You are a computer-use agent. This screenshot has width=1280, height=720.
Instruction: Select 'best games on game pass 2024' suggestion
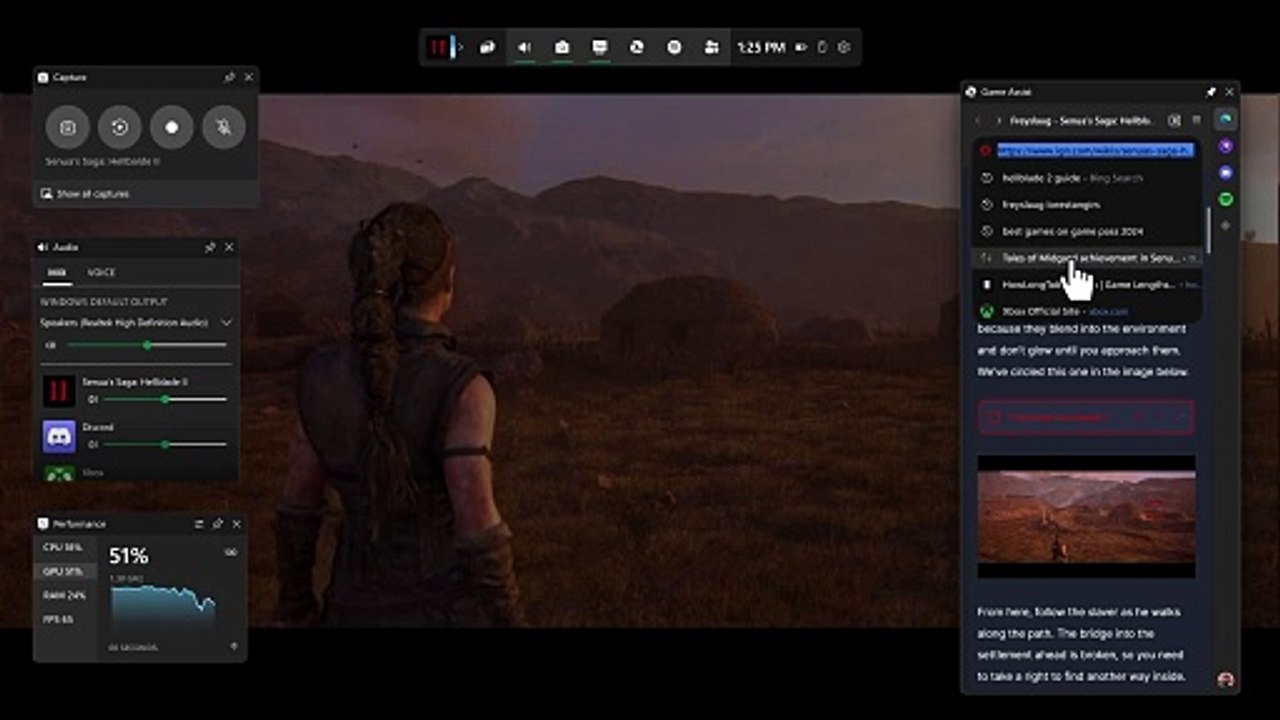[1086, 231]
